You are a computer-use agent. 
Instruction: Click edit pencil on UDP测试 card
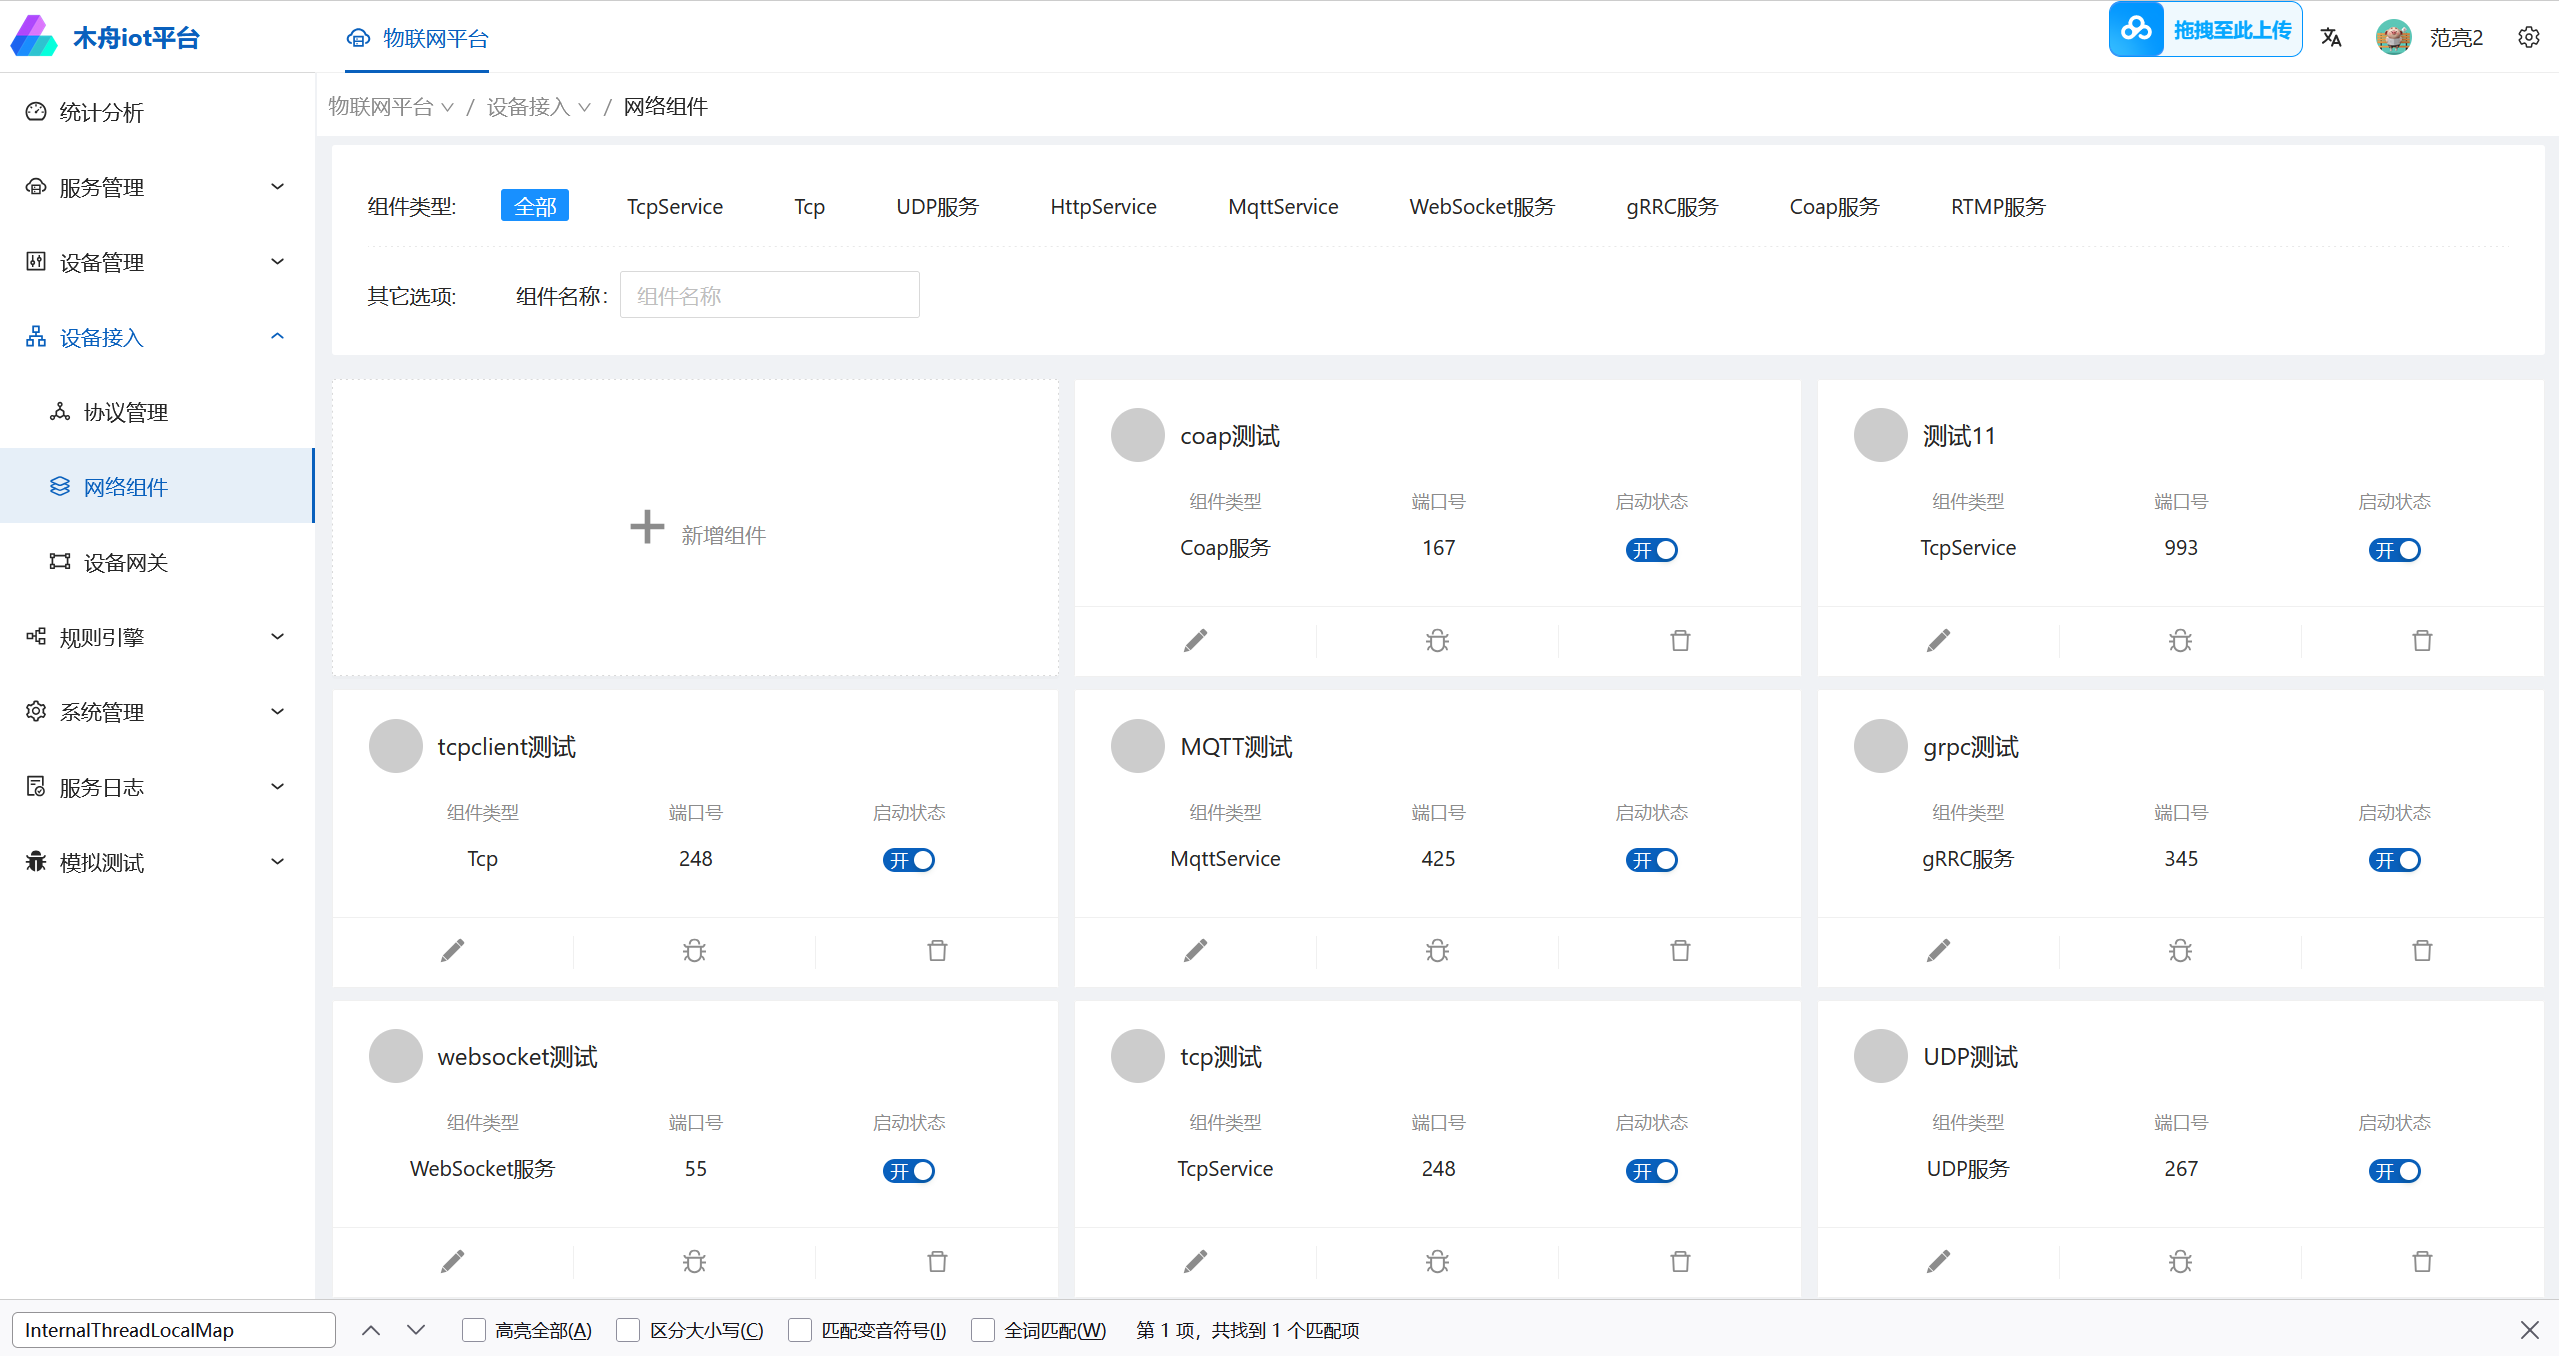click(x=1938, y=1261)
